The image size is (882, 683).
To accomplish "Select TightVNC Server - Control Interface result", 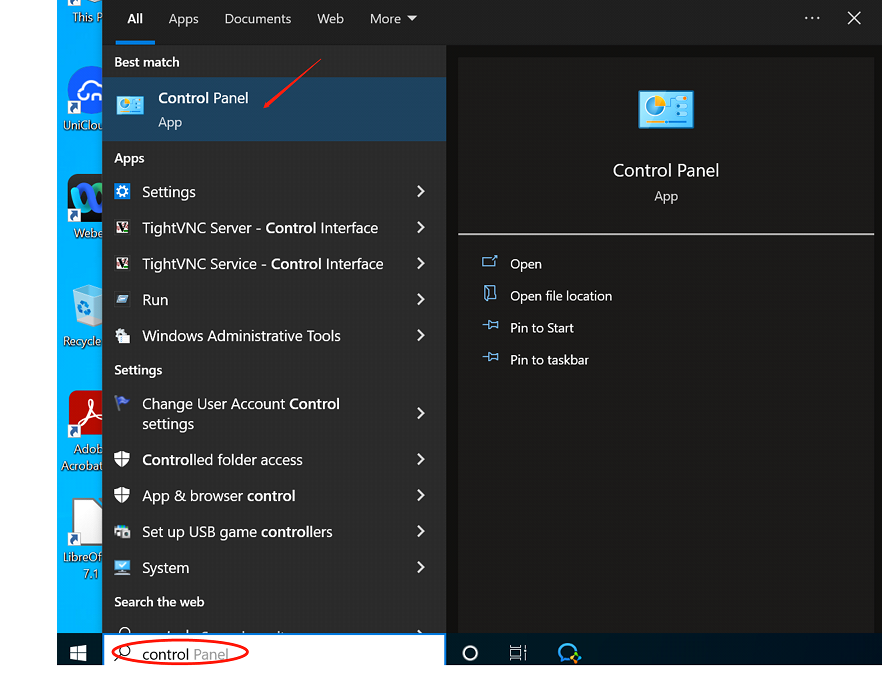I will click(260, 228).
